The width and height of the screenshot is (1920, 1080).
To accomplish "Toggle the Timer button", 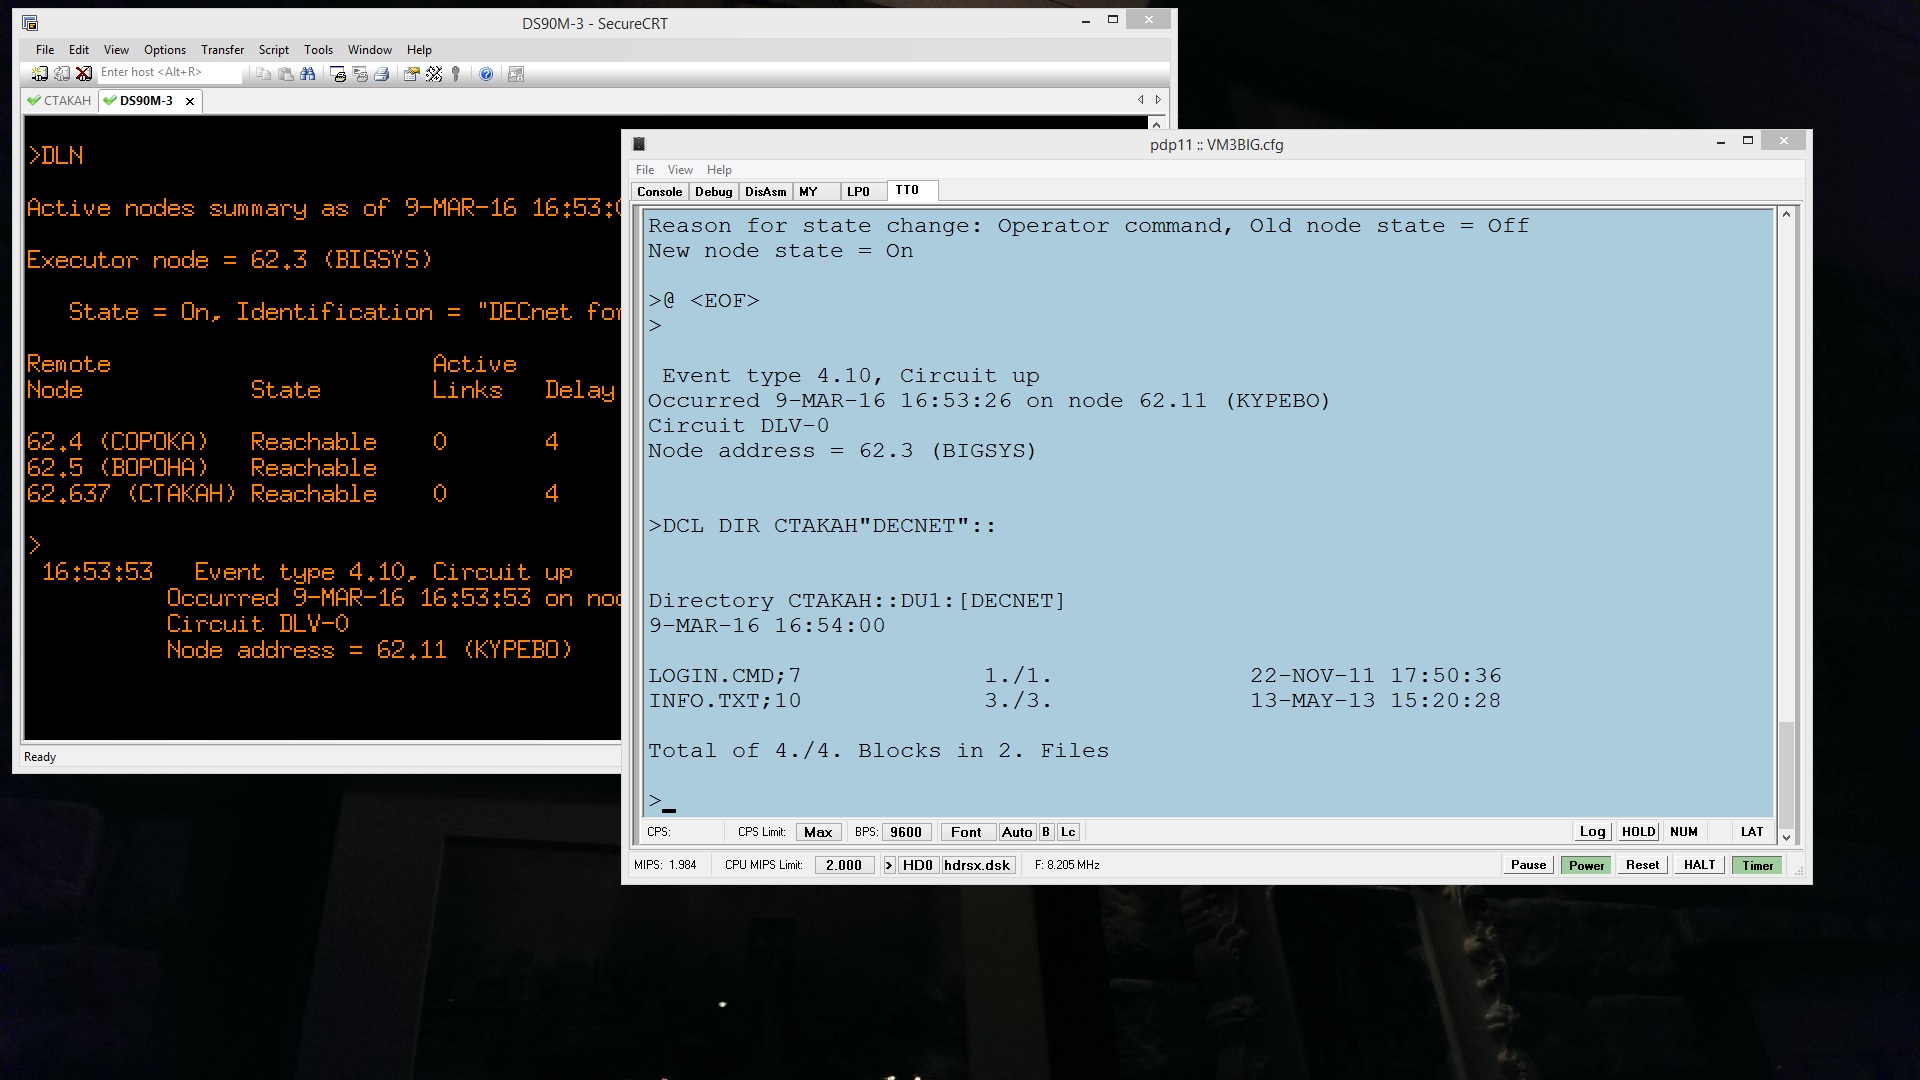I will click(1757, 865).
